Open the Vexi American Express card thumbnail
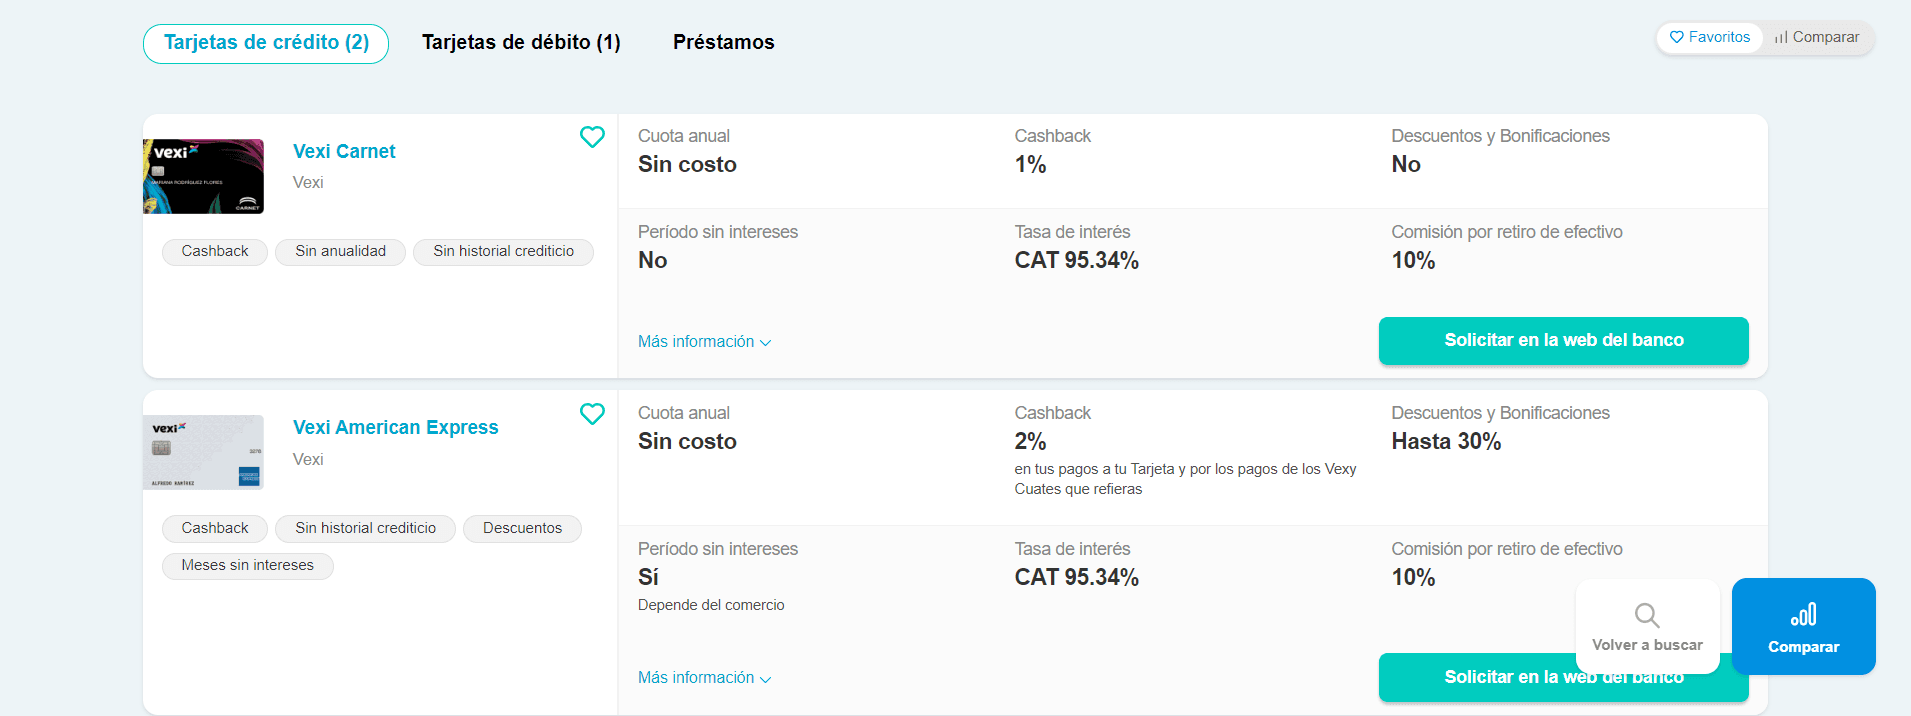The height and width of the screenshot is (716, 1911). [x=204, y=452]
